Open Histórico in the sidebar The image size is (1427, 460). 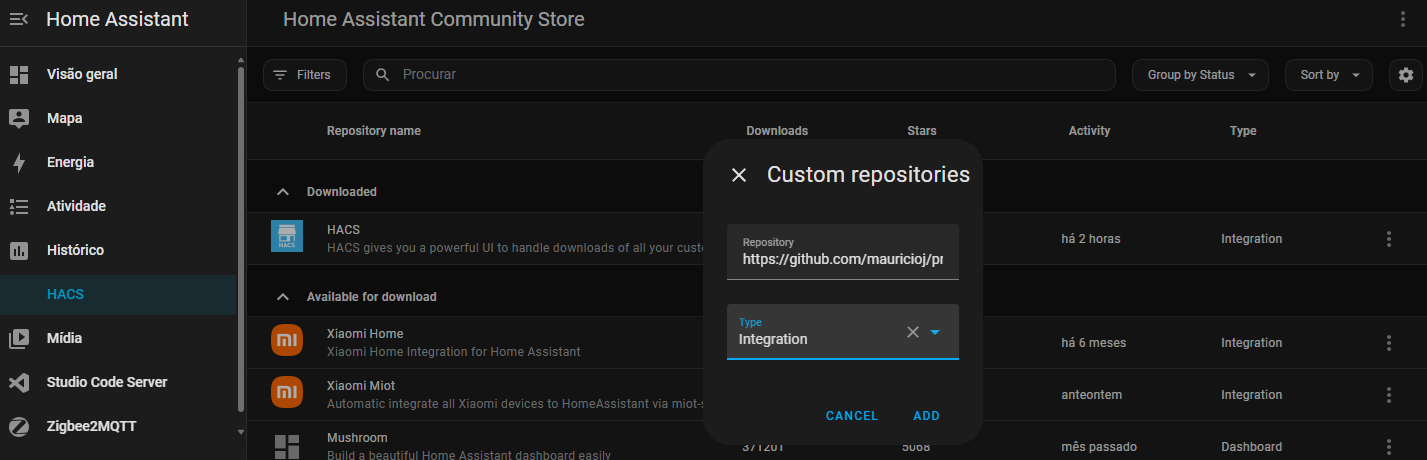click(118, 250)
